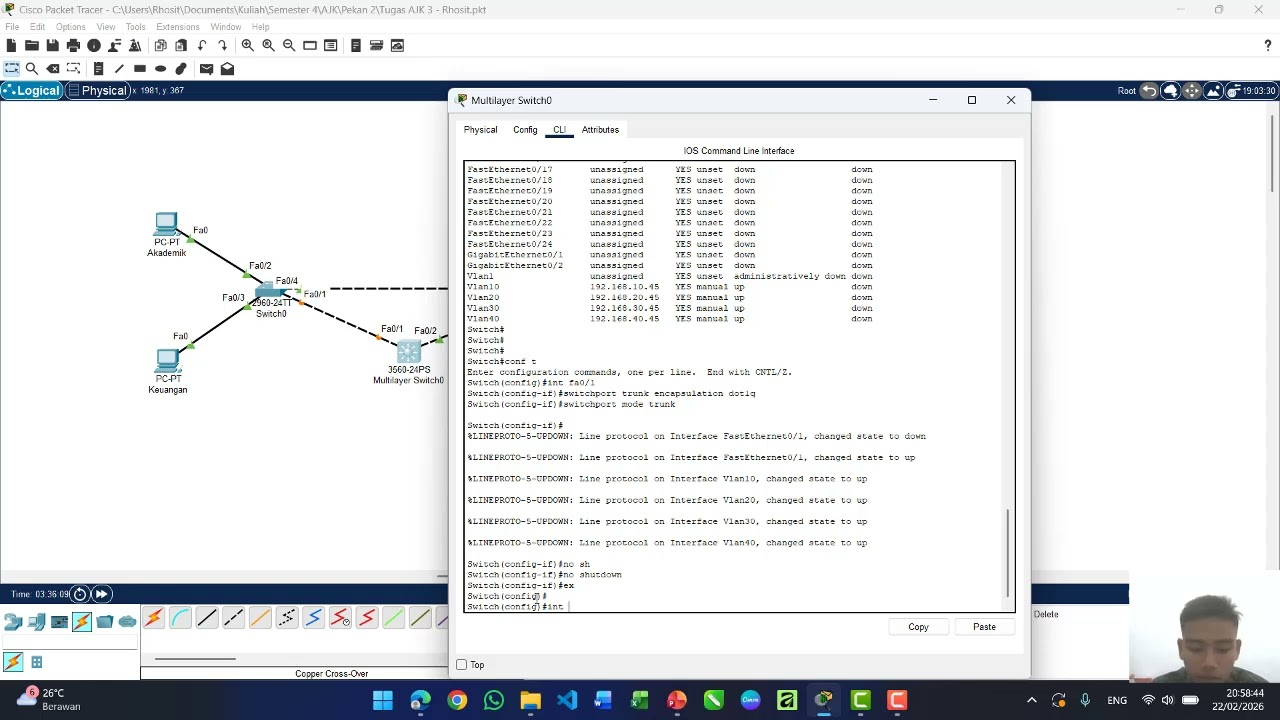Switch to Logical workspace view
Screen dimensions: 1280x720
click(x=31, y=91)
